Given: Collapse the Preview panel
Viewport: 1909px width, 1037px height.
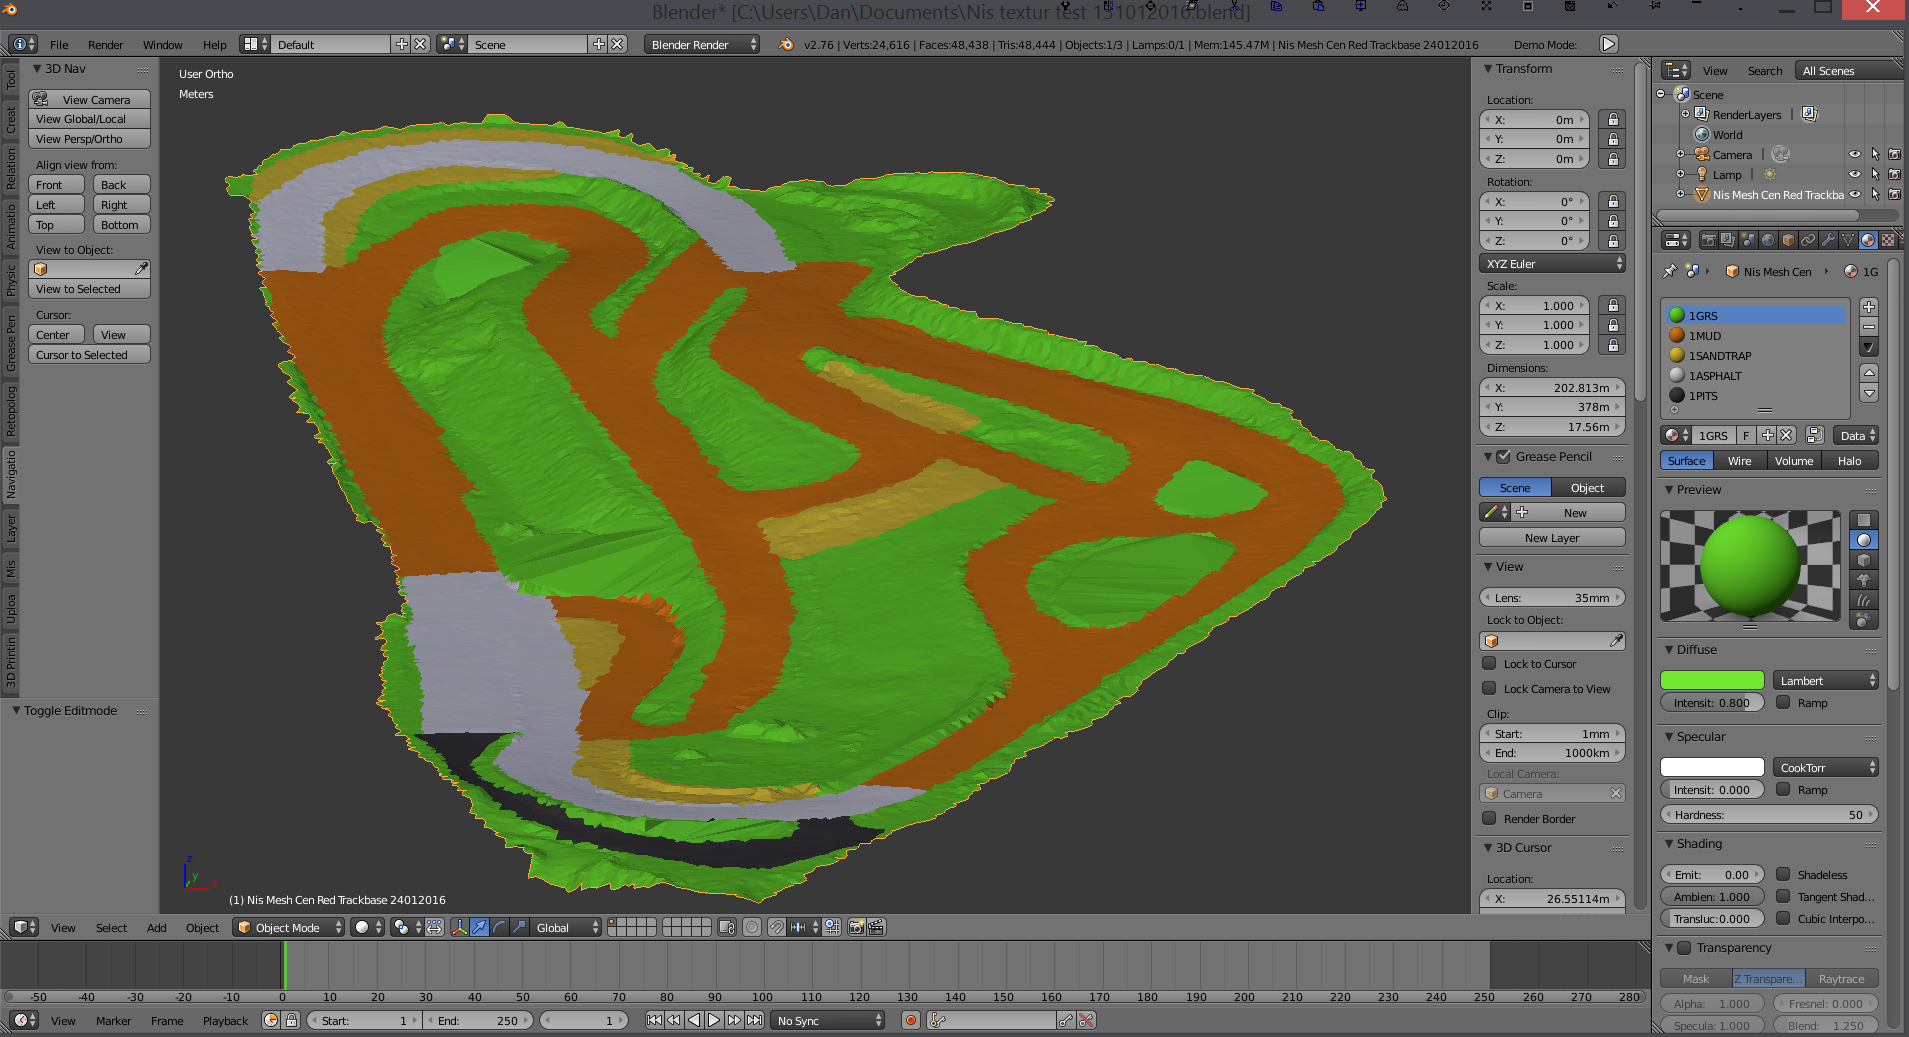Looking at the screenshot, I should (x=1669, y=489).
